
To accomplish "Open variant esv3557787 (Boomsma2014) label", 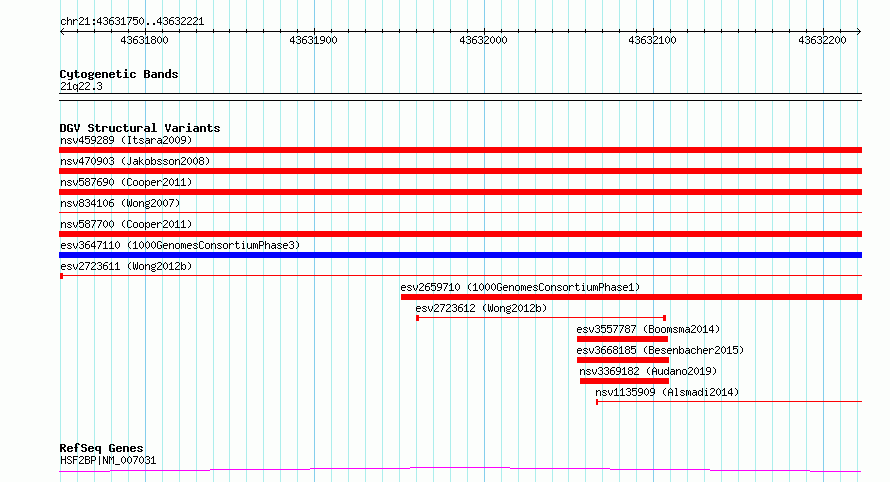I will point(648,329).
